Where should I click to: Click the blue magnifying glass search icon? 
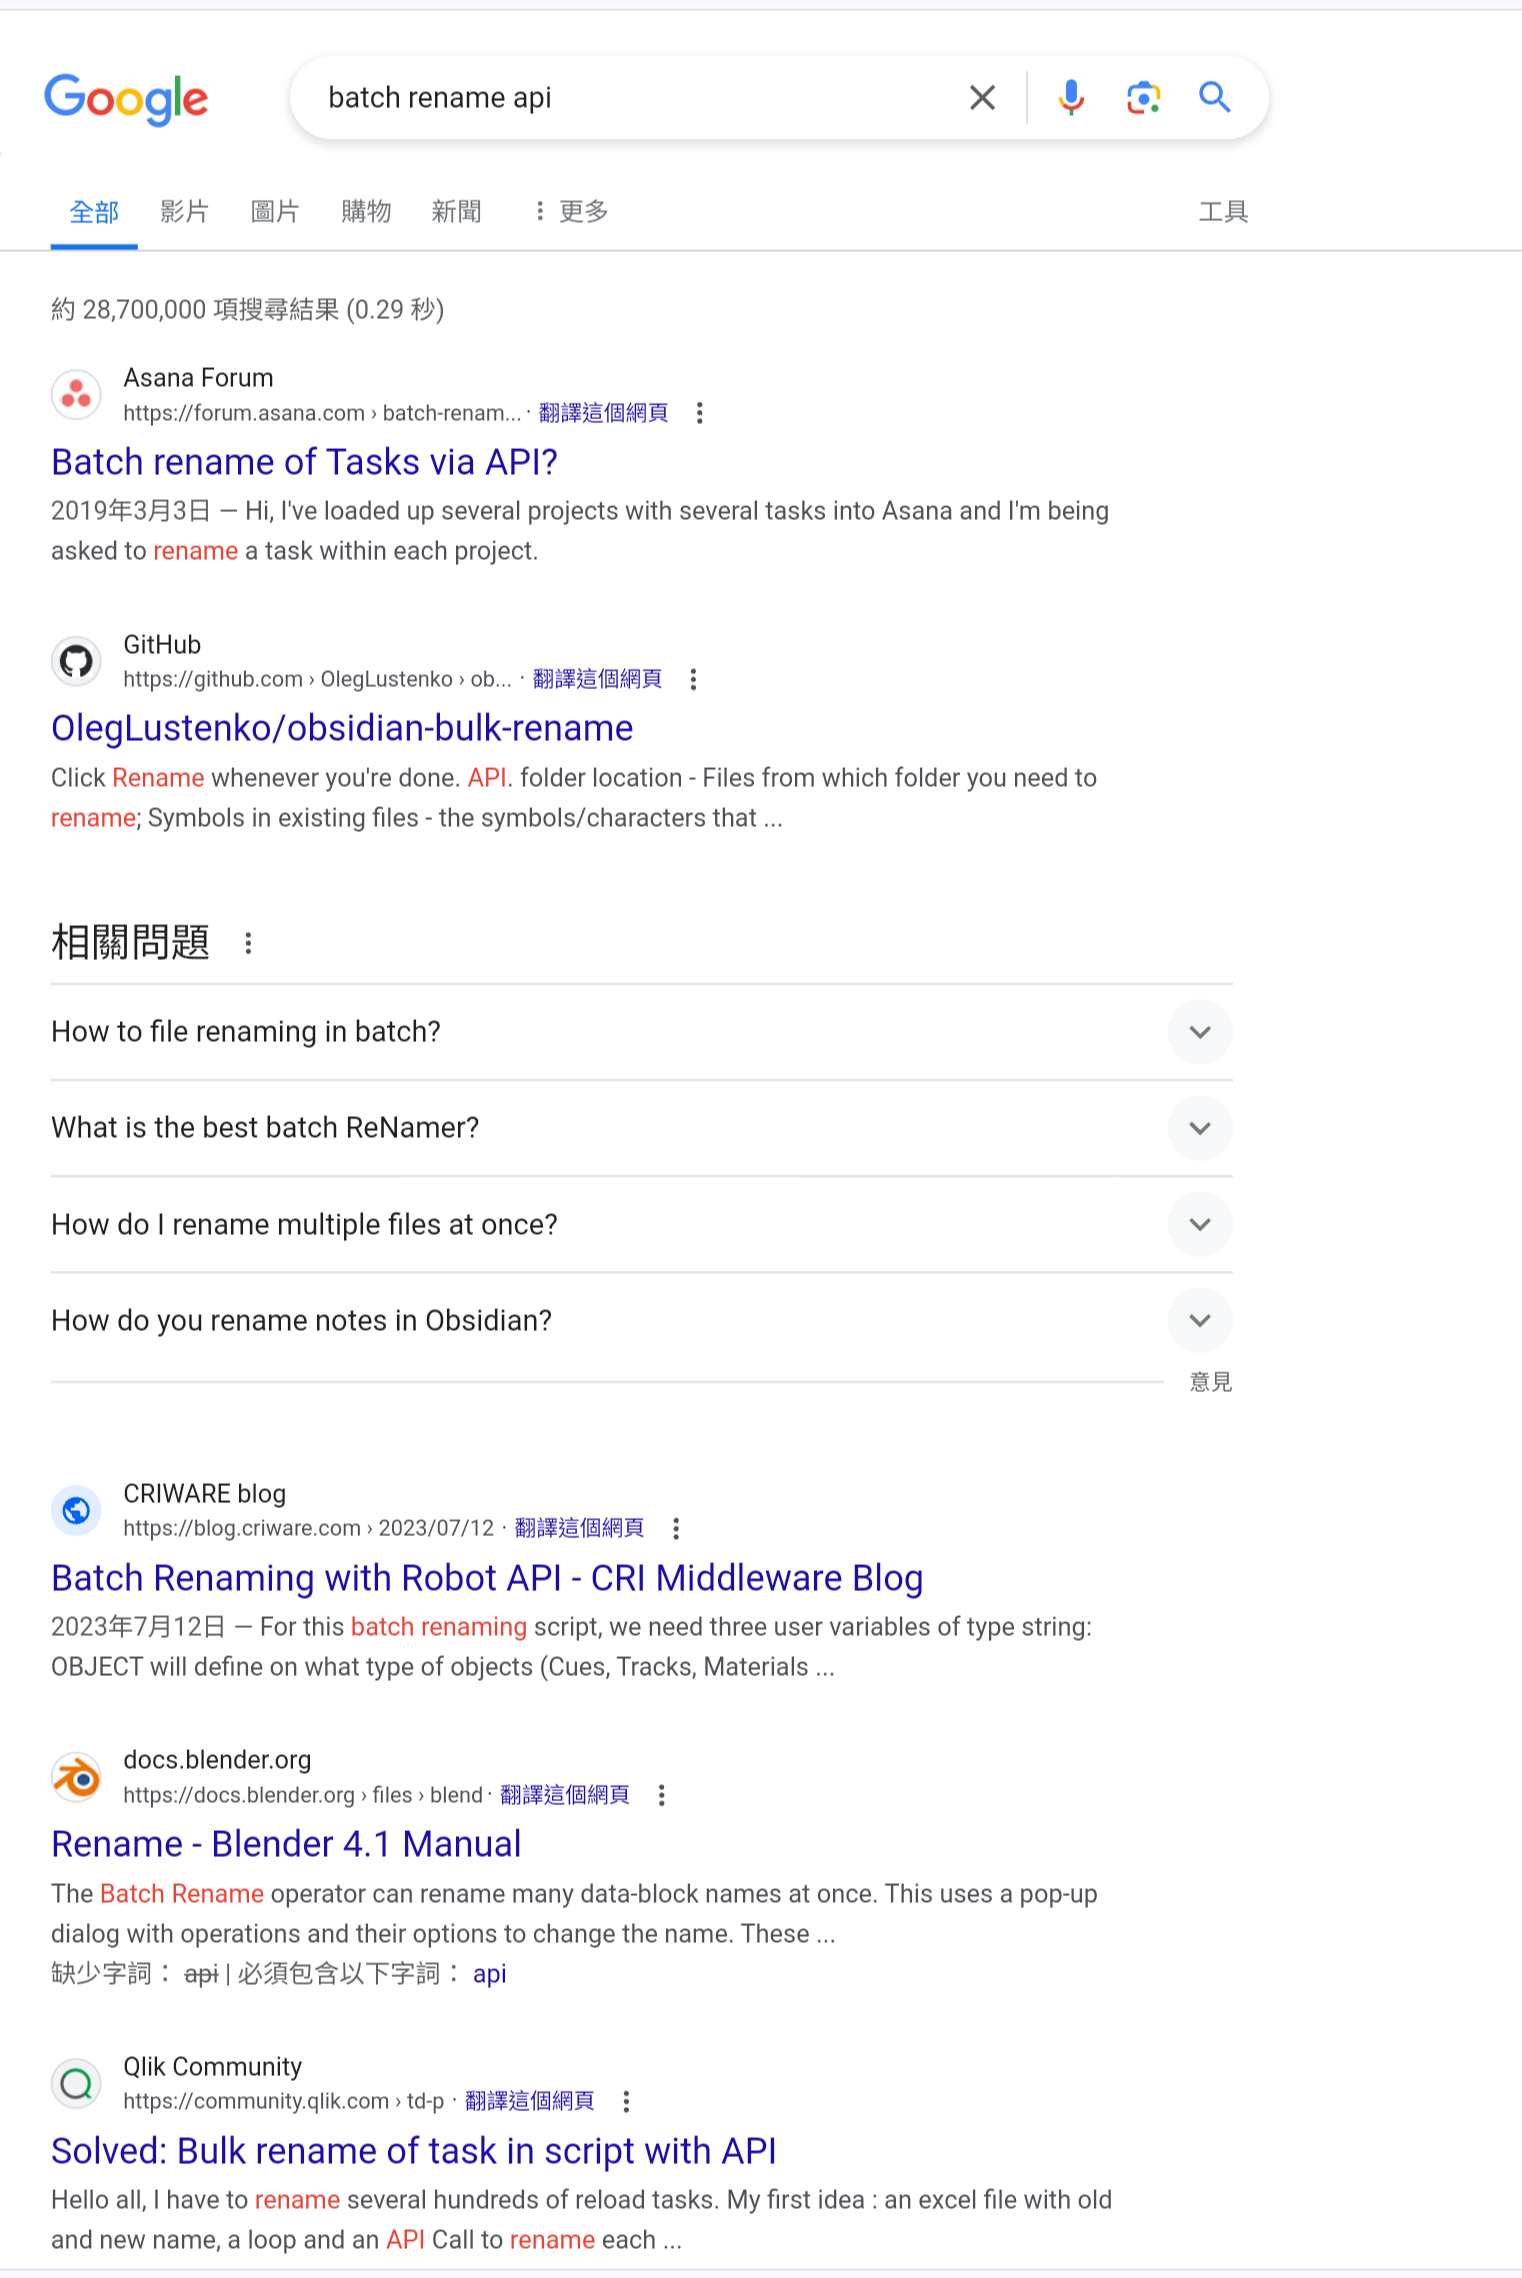pos(1215,97)
